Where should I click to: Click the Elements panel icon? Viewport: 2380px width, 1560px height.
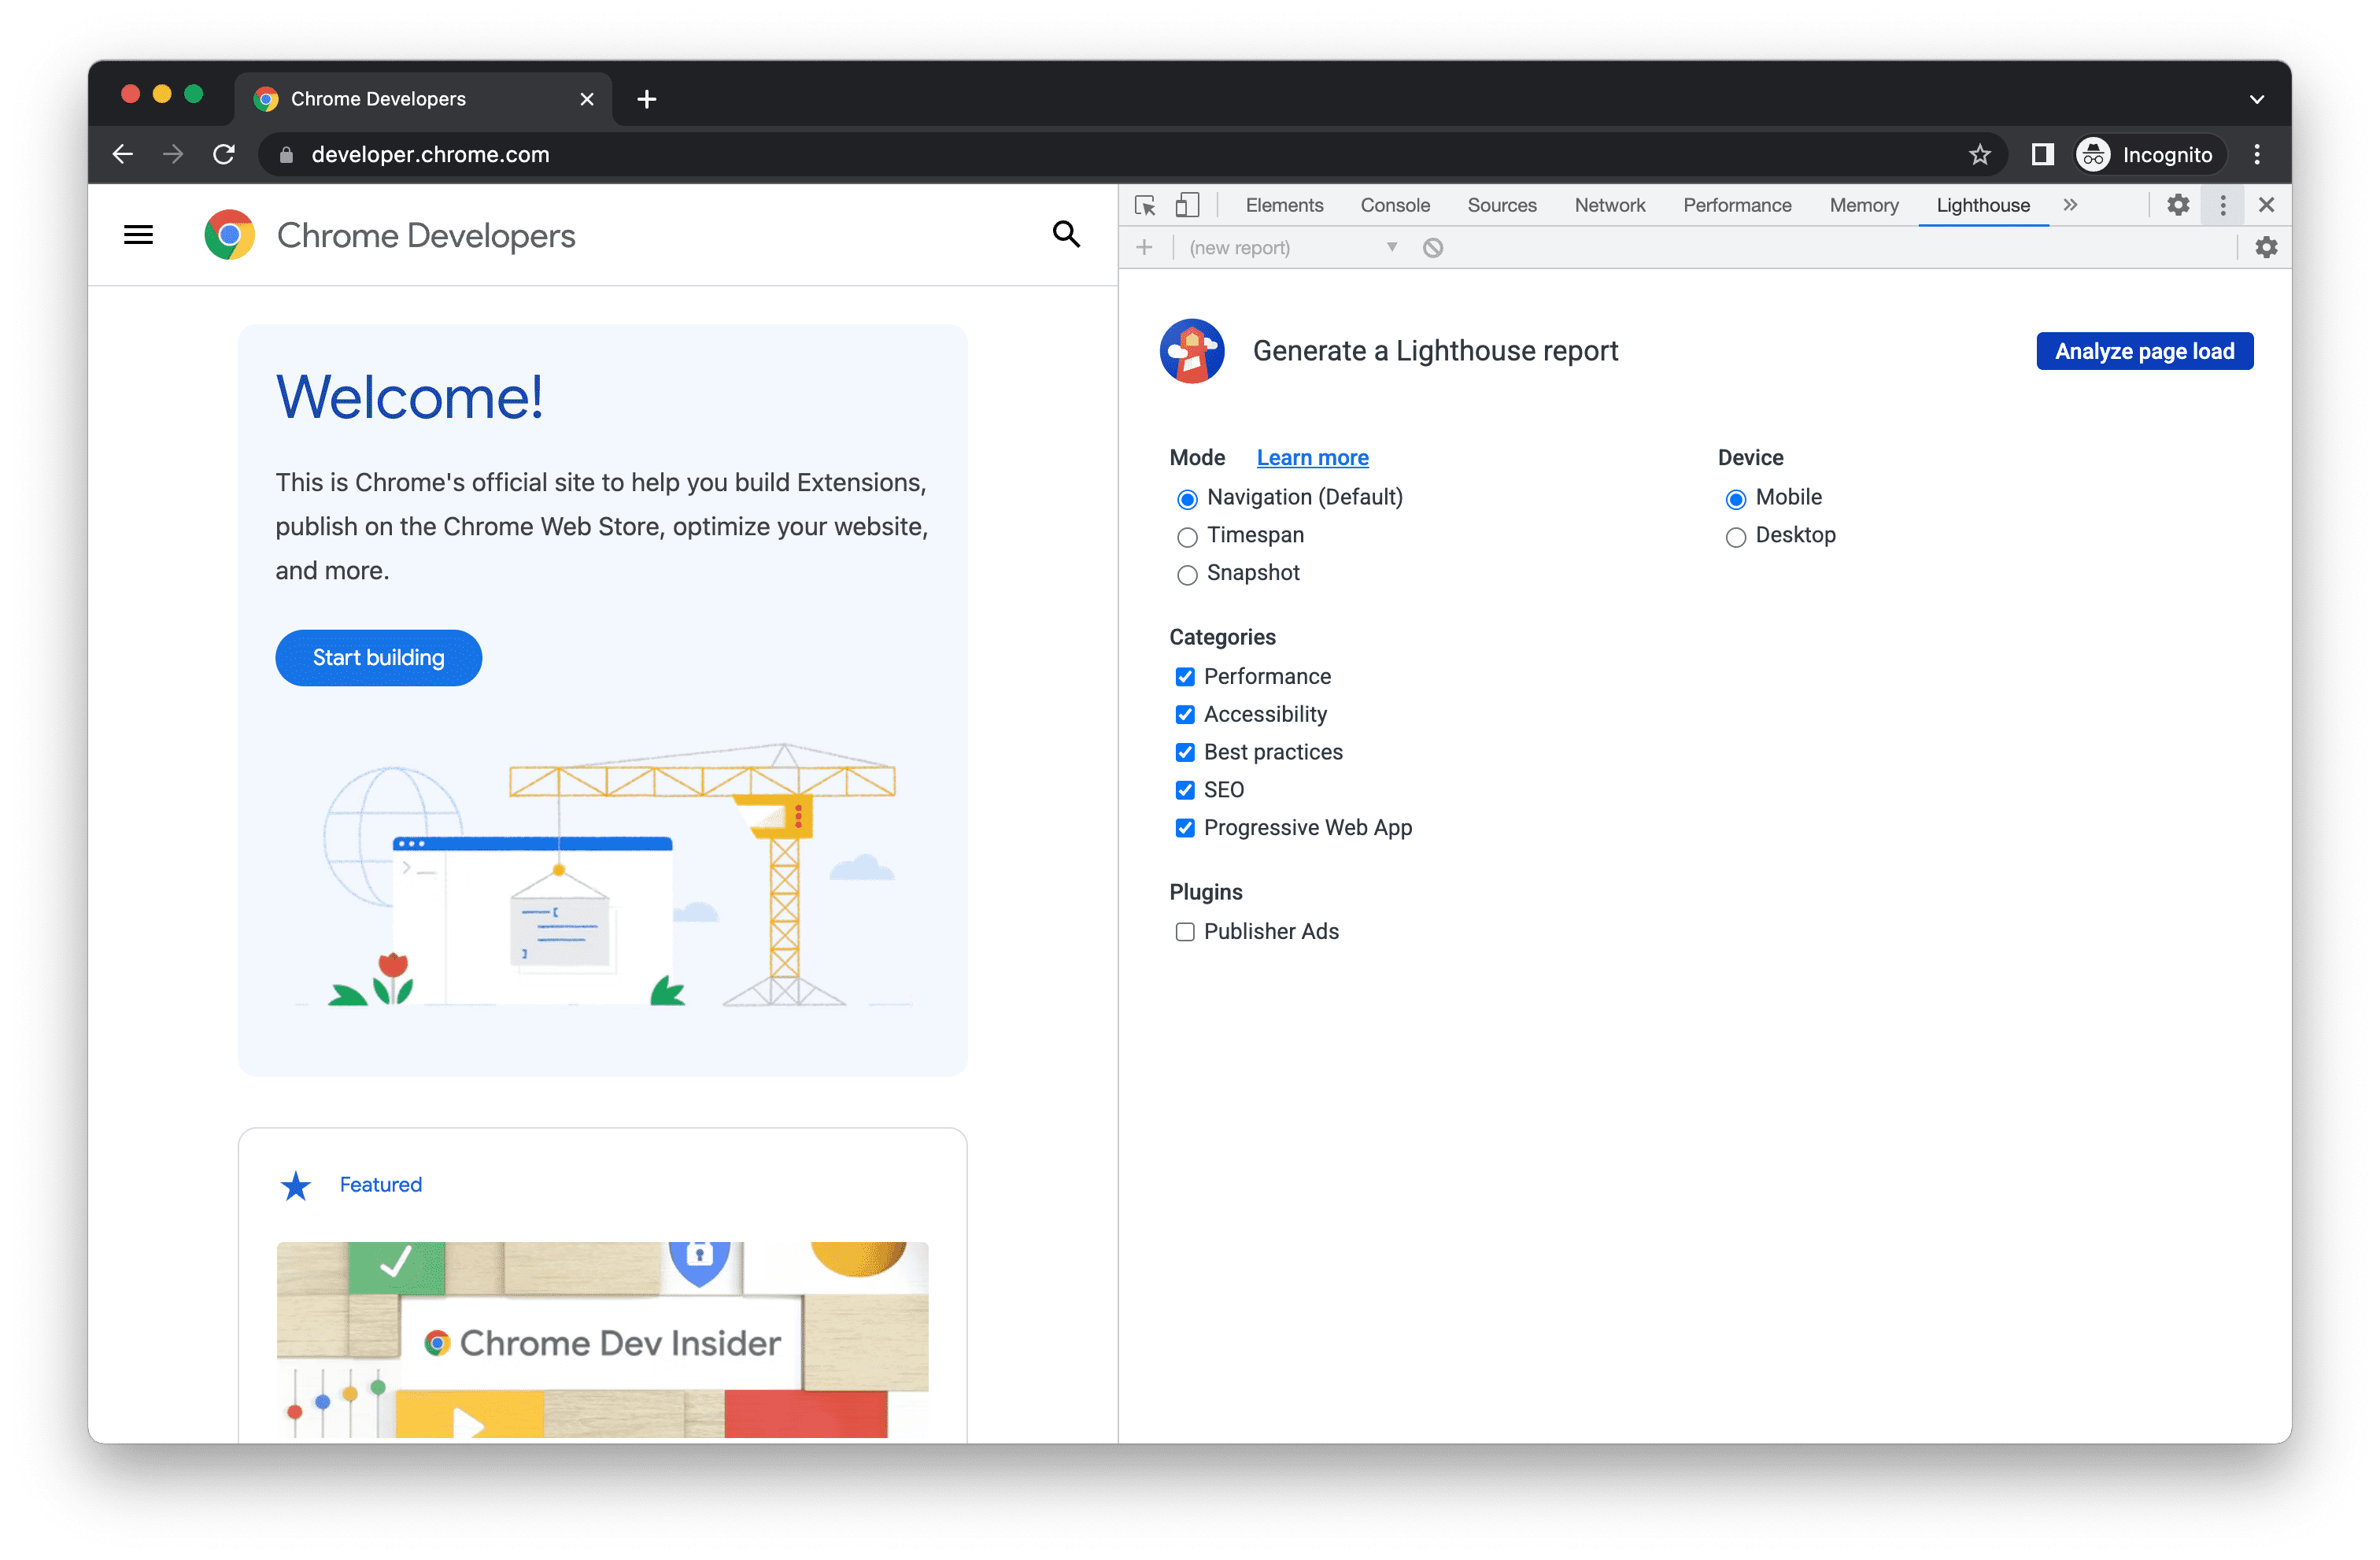coord(1285,205)
